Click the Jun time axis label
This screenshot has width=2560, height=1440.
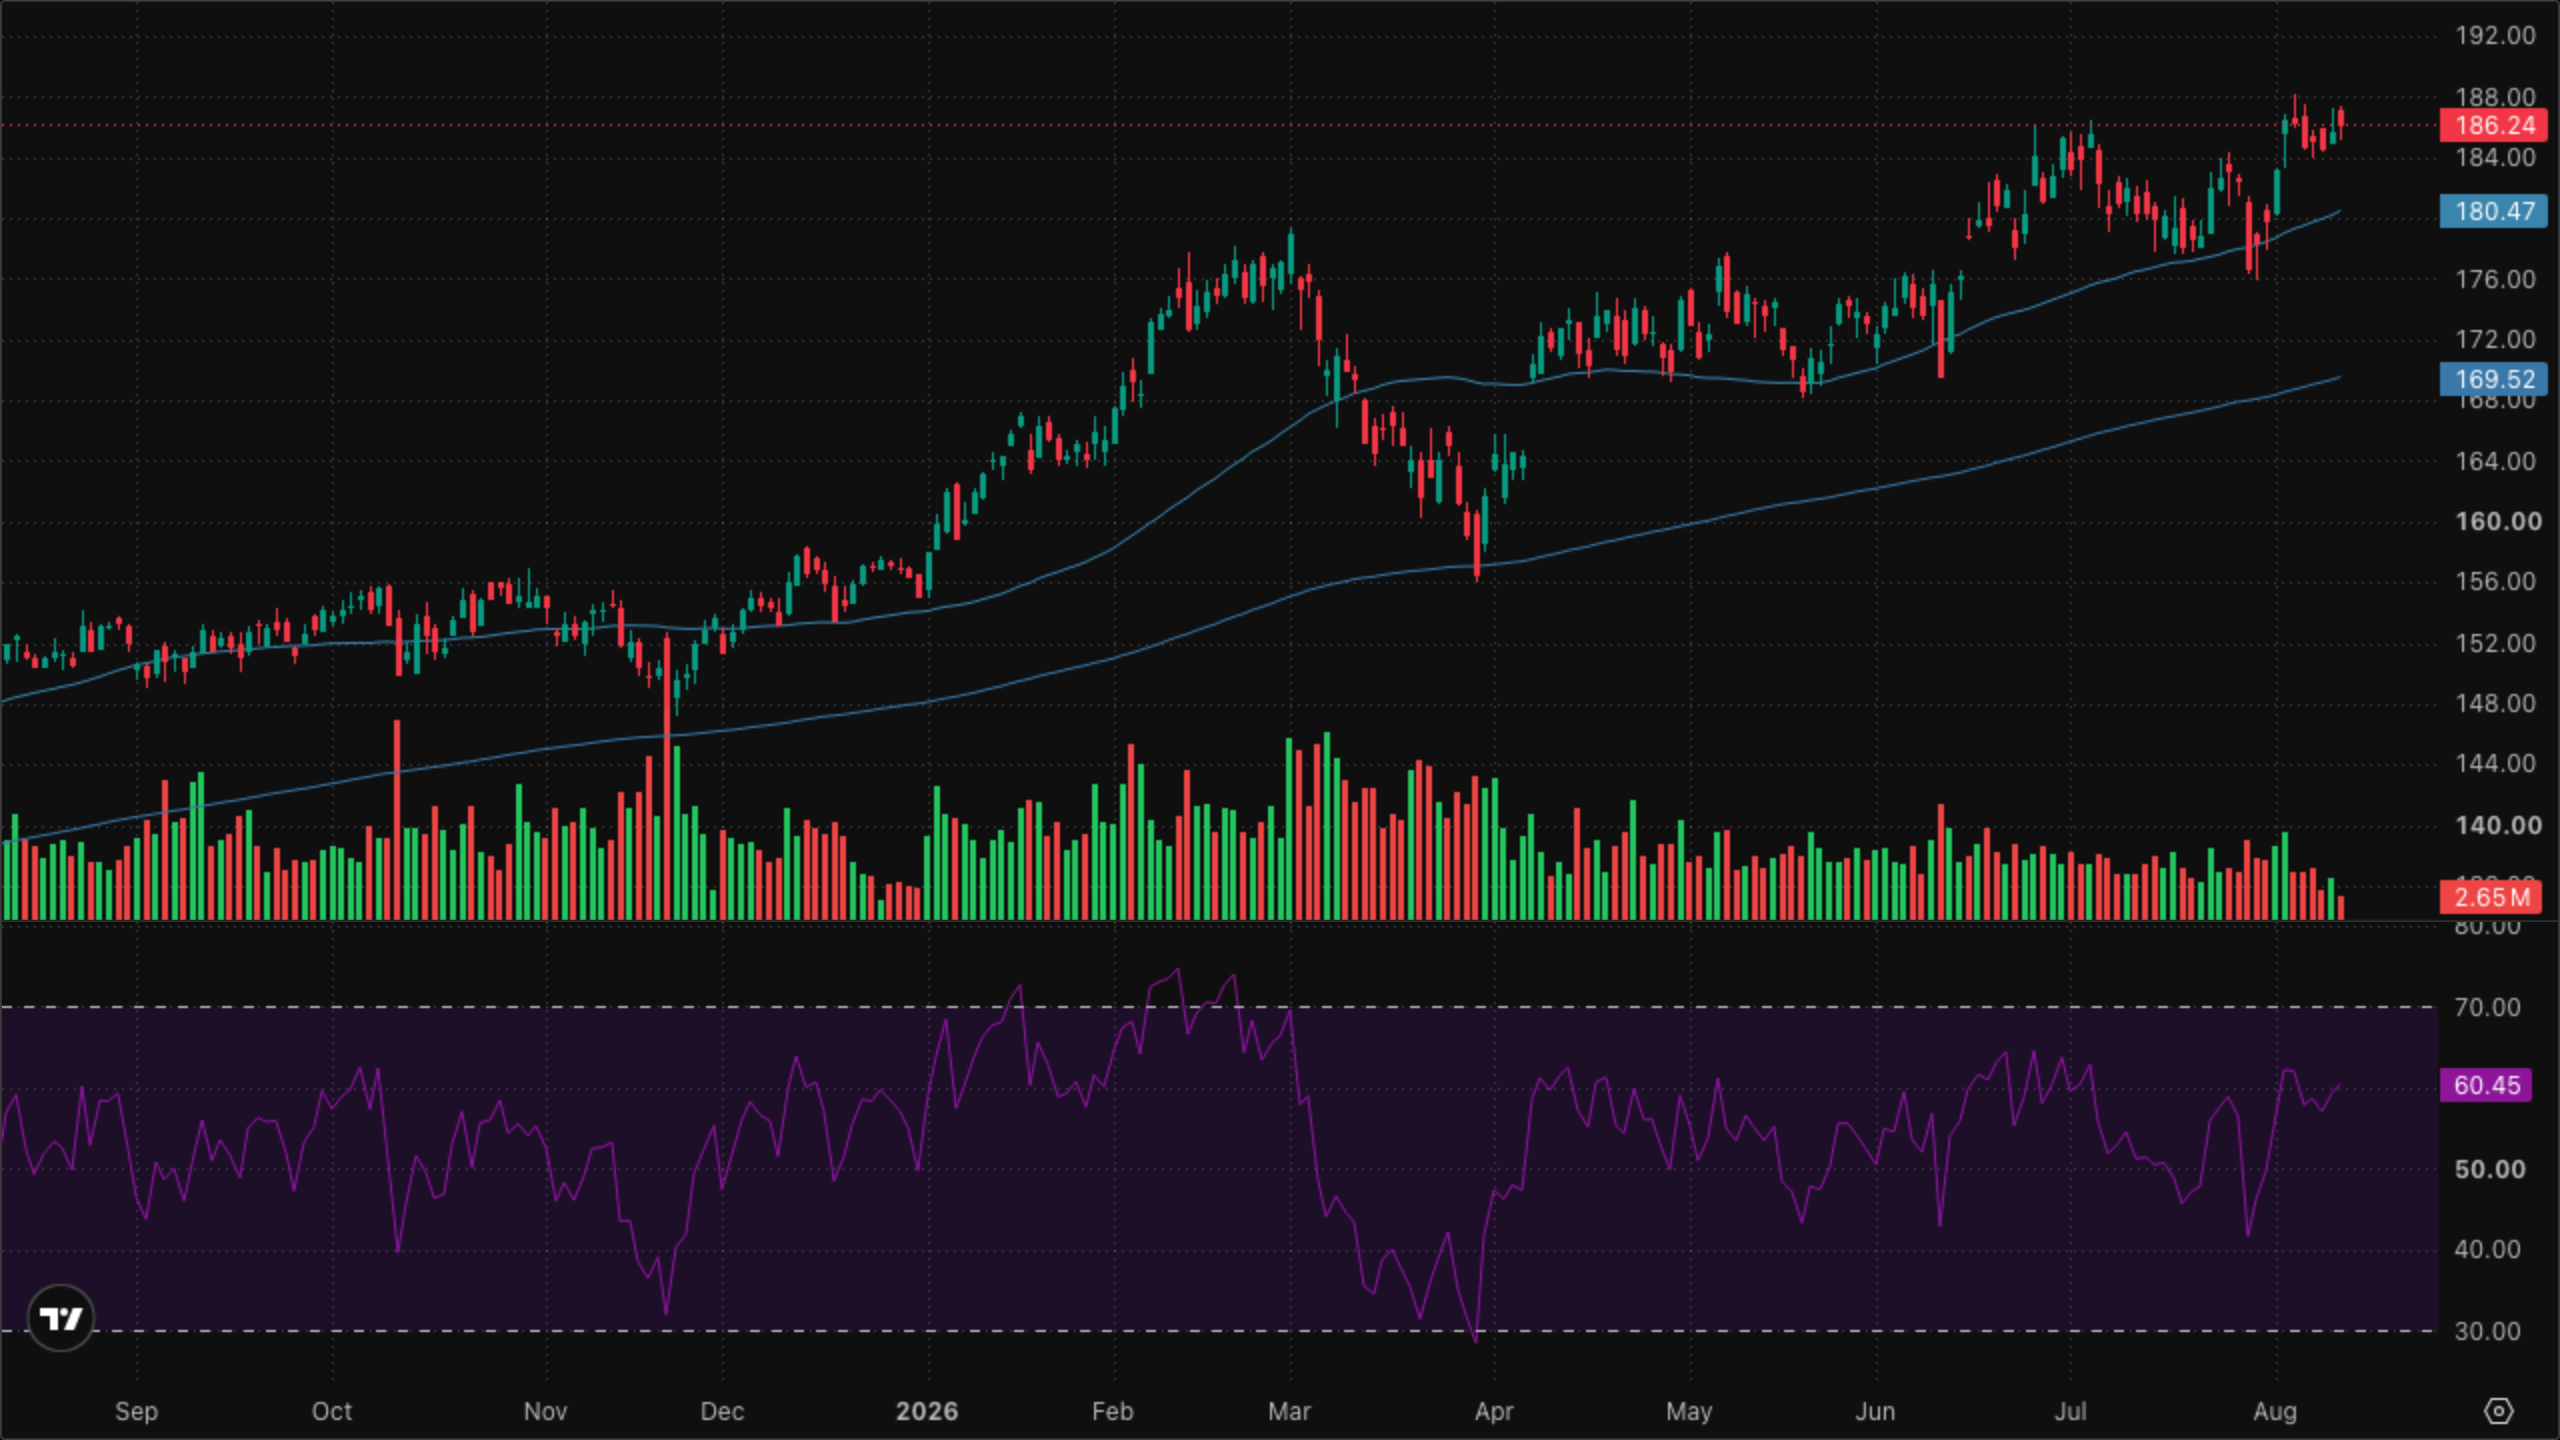1875,1411
